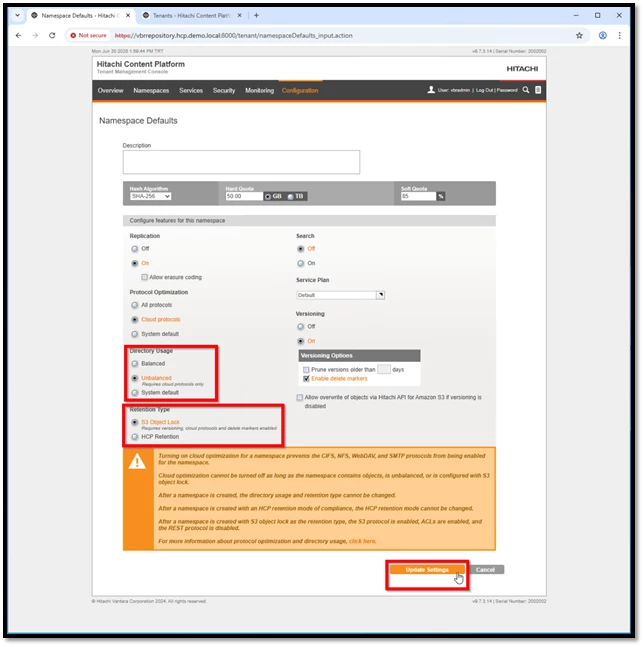644x647 pixels.
Task: Select System default under Protocol Optimization
Action: click(134, 334)
